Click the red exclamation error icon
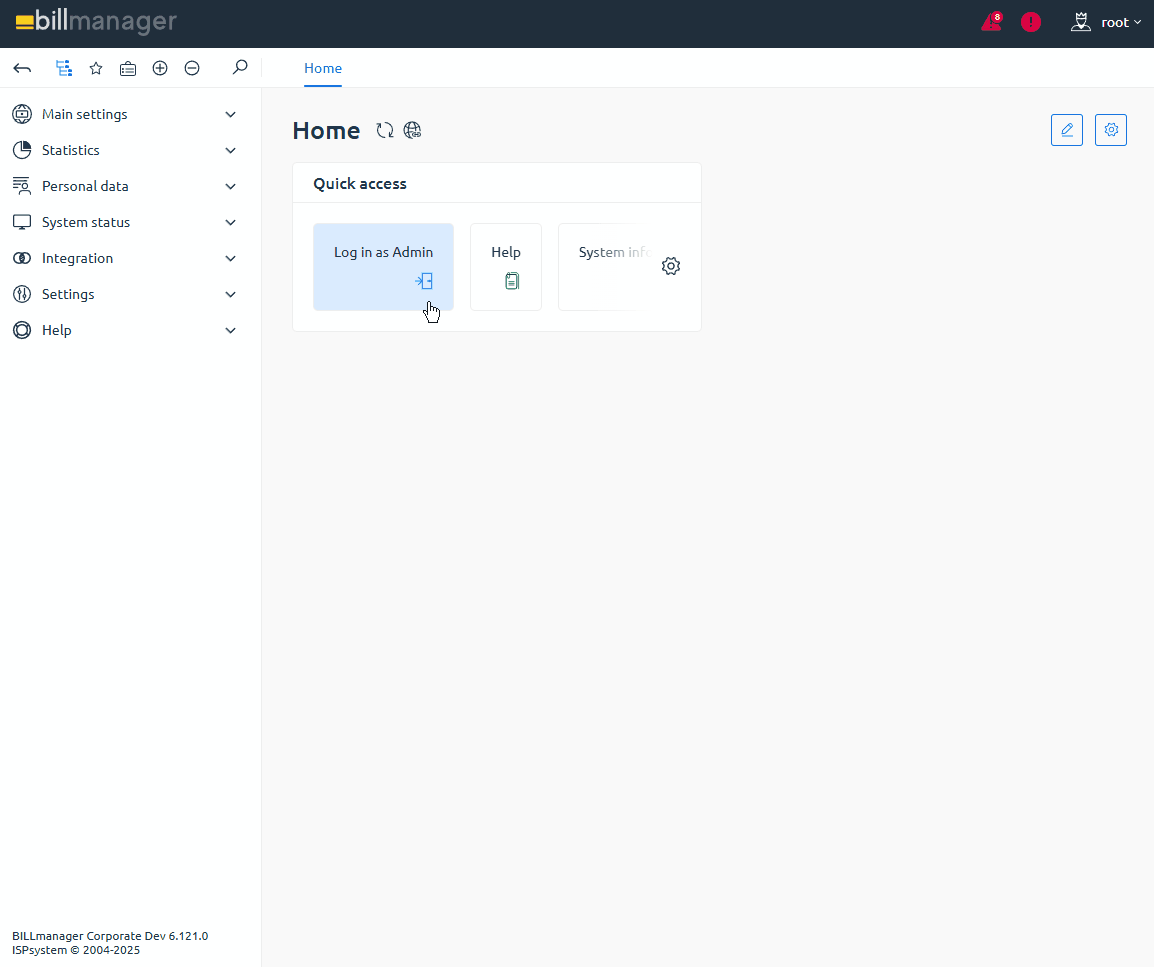The image size is (1154, 967). (1031, 22)
